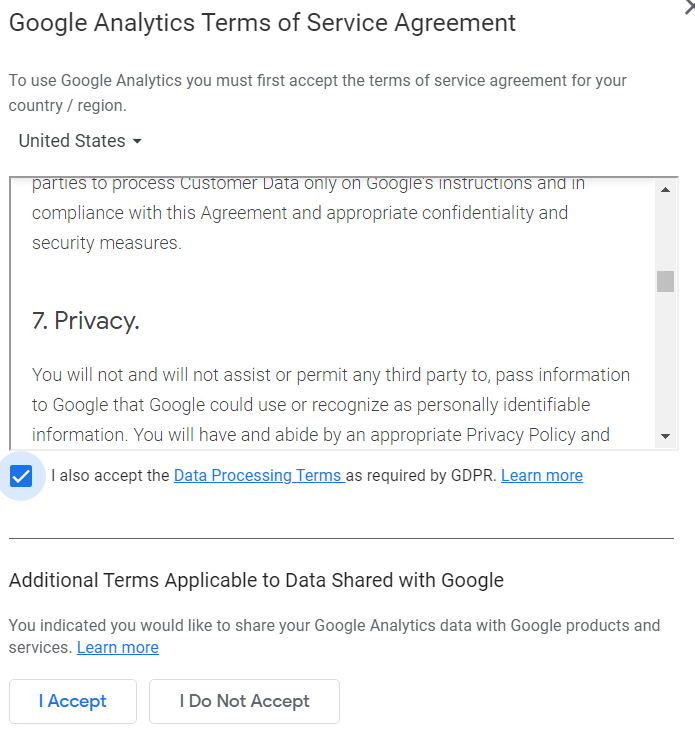Click the arrow beside United States
Screen dimensions: 695x737
pyautogui.click(x=137, y=141)
